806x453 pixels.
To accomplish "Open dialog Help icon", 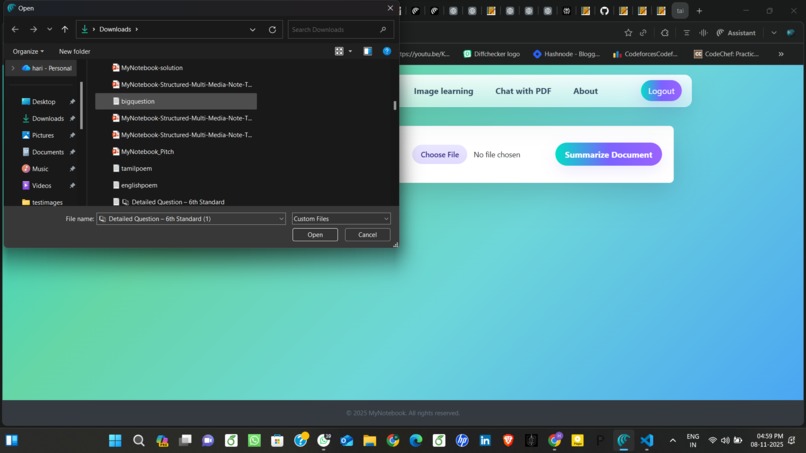I will pyautogui.click(x=387, y=51).
